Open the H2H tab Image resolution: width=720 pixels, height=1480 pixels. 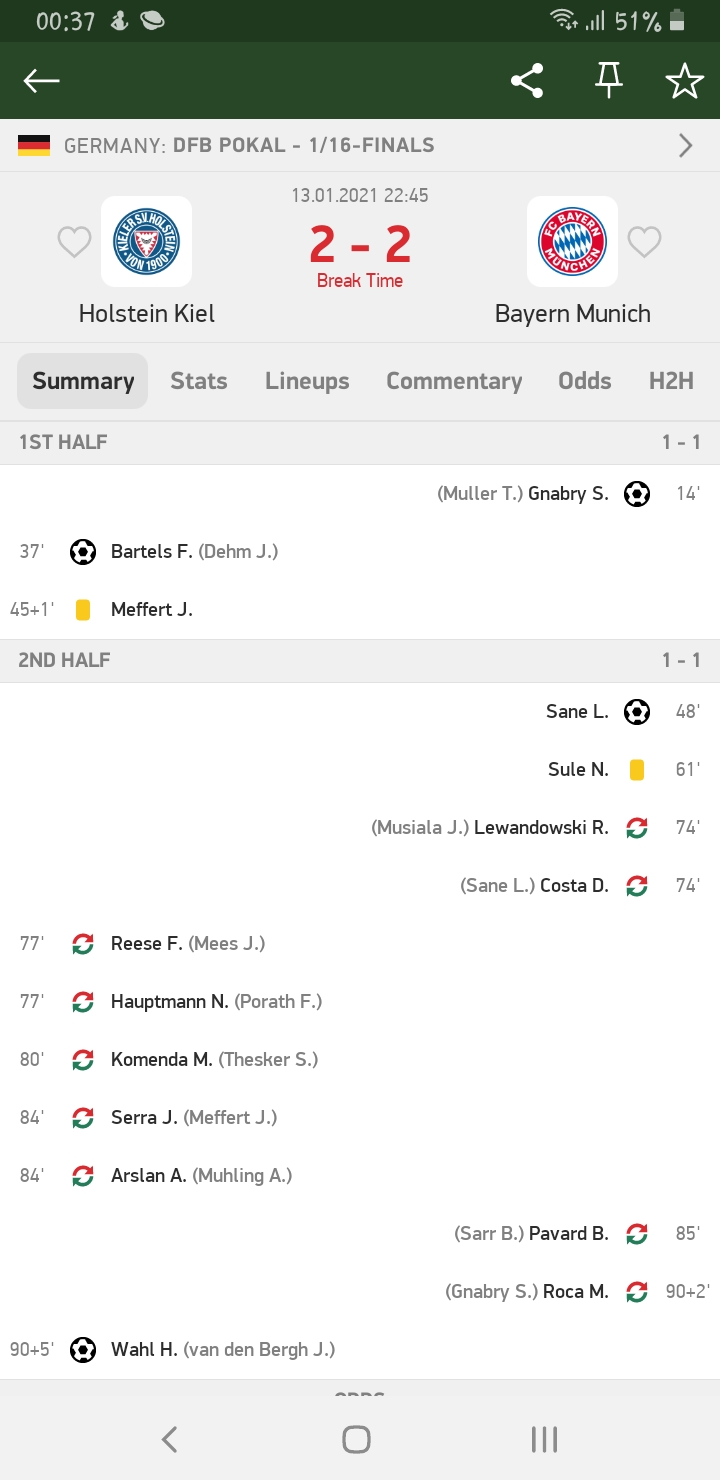click(x=671, y=381)
